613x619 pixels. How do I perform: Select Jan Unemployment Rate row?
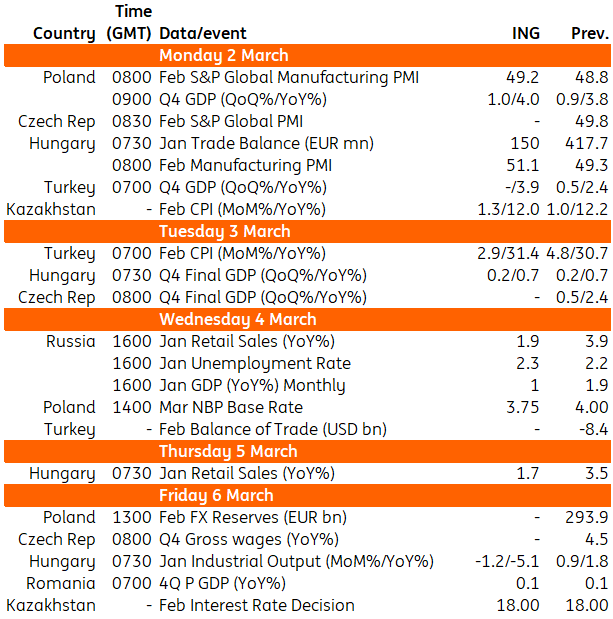[307, 364]
